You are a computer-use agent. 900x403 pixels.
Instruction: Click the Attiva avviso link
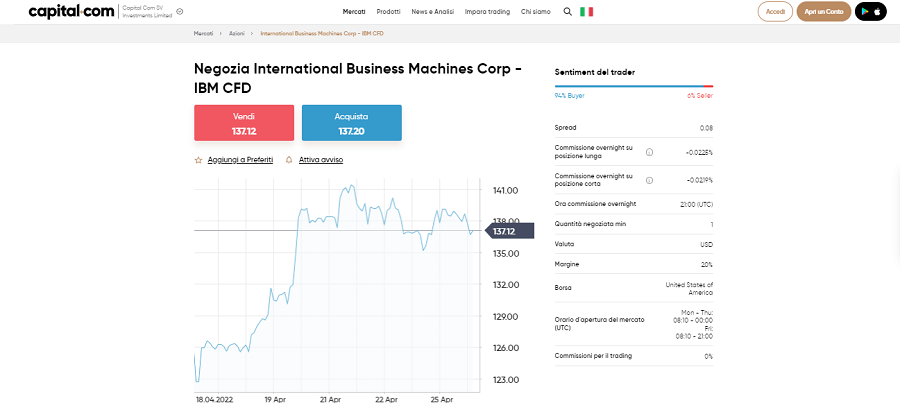[321, 160]
